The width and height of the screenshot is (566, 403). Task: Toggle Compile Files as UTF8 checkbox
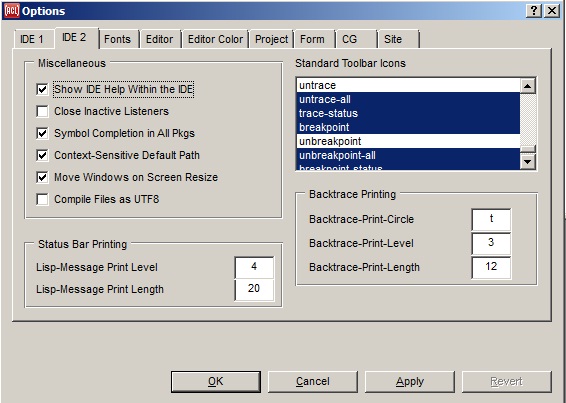(42, 199)
